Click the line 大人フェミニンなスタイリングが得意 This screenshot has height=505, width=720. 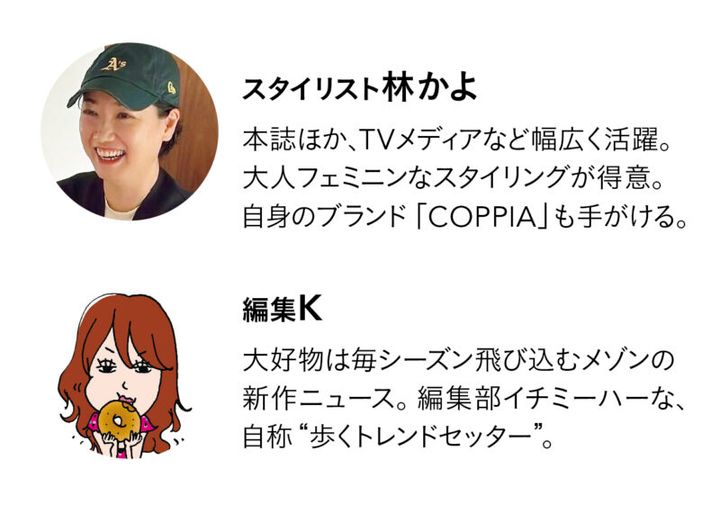(453, 178)
